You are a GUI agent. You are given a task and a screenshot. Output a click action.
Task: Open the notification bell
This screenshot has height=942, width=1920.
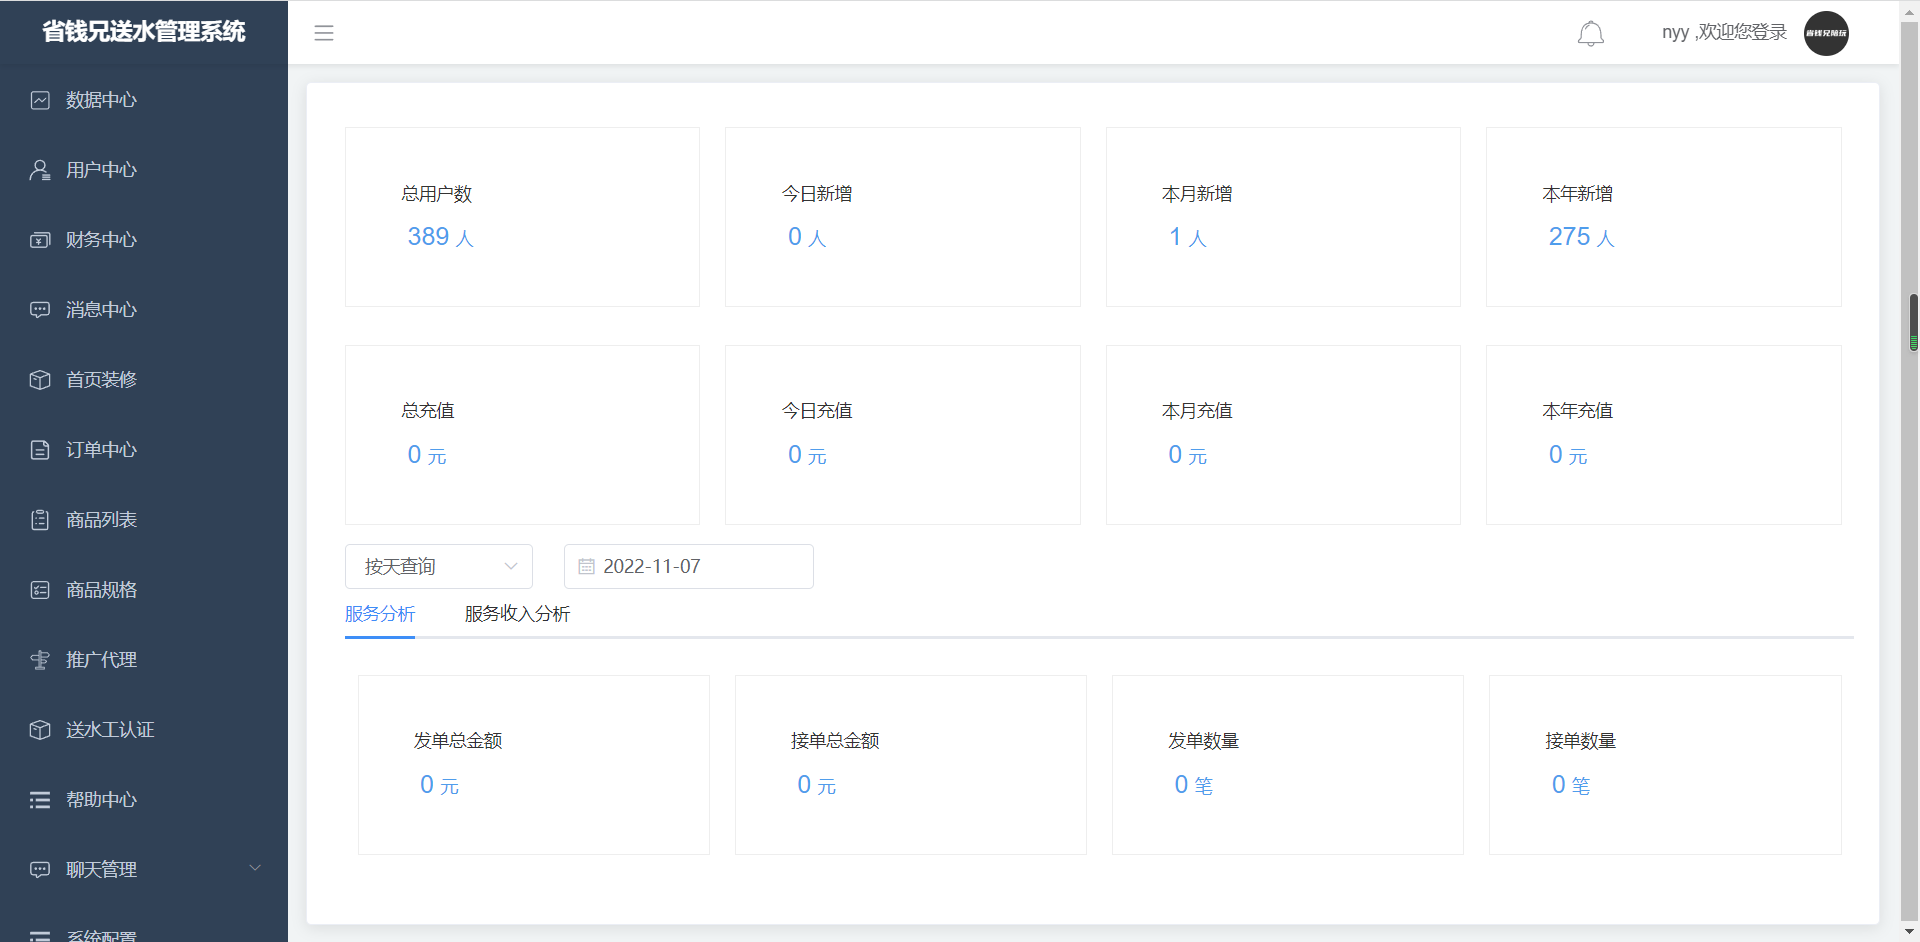coord(1590,33)
